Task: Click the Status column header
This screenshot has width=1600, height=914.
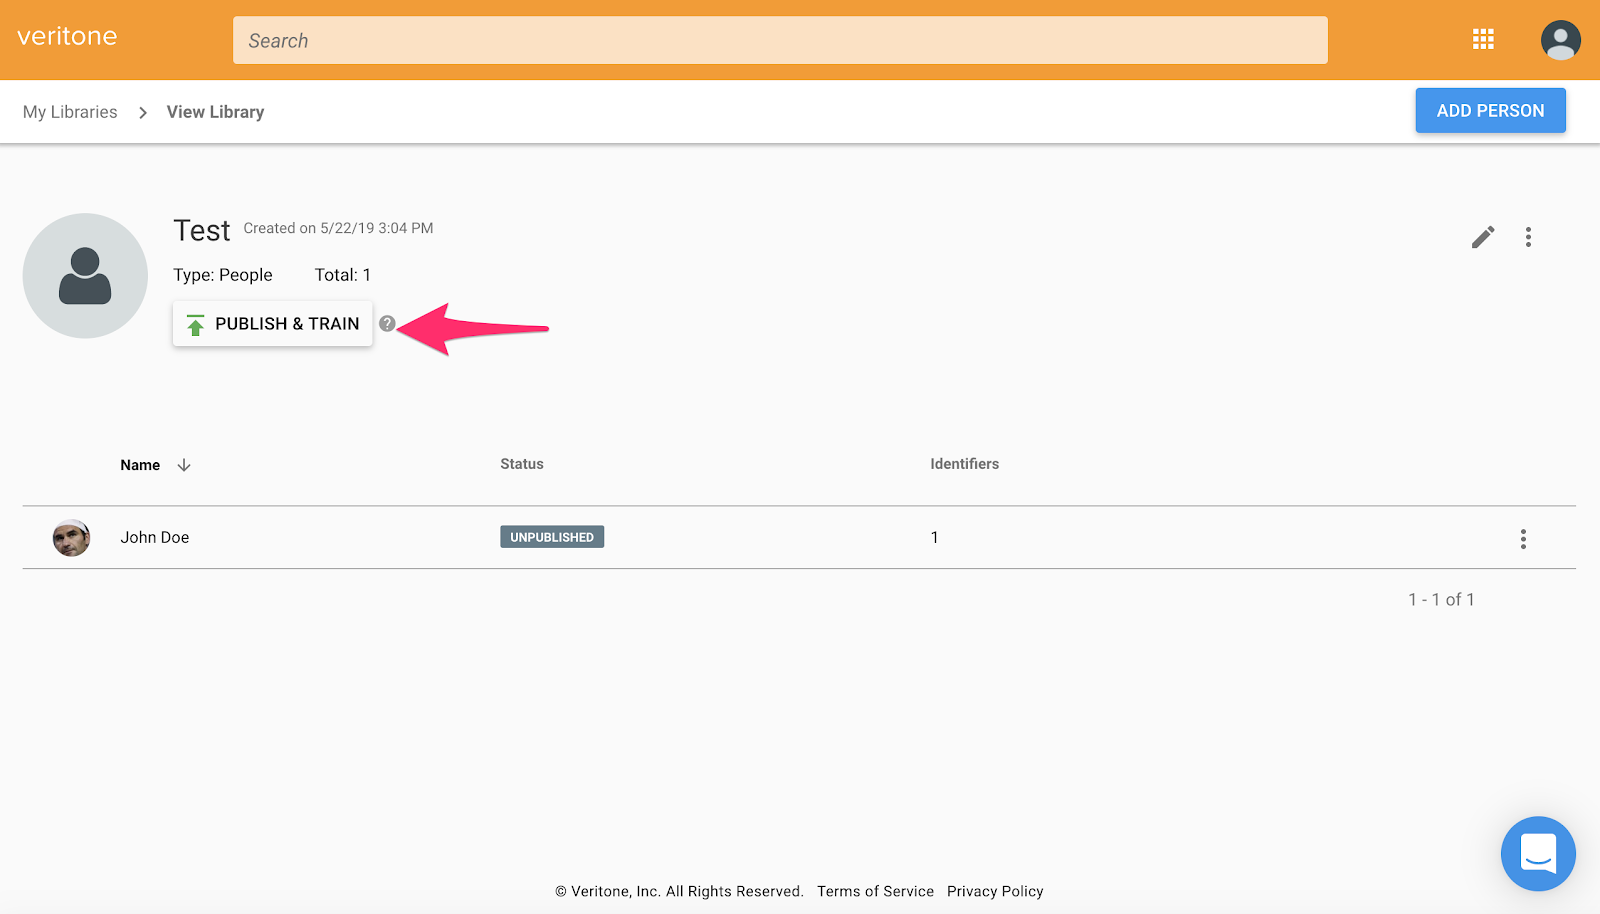Action: [x=522, y=464]
